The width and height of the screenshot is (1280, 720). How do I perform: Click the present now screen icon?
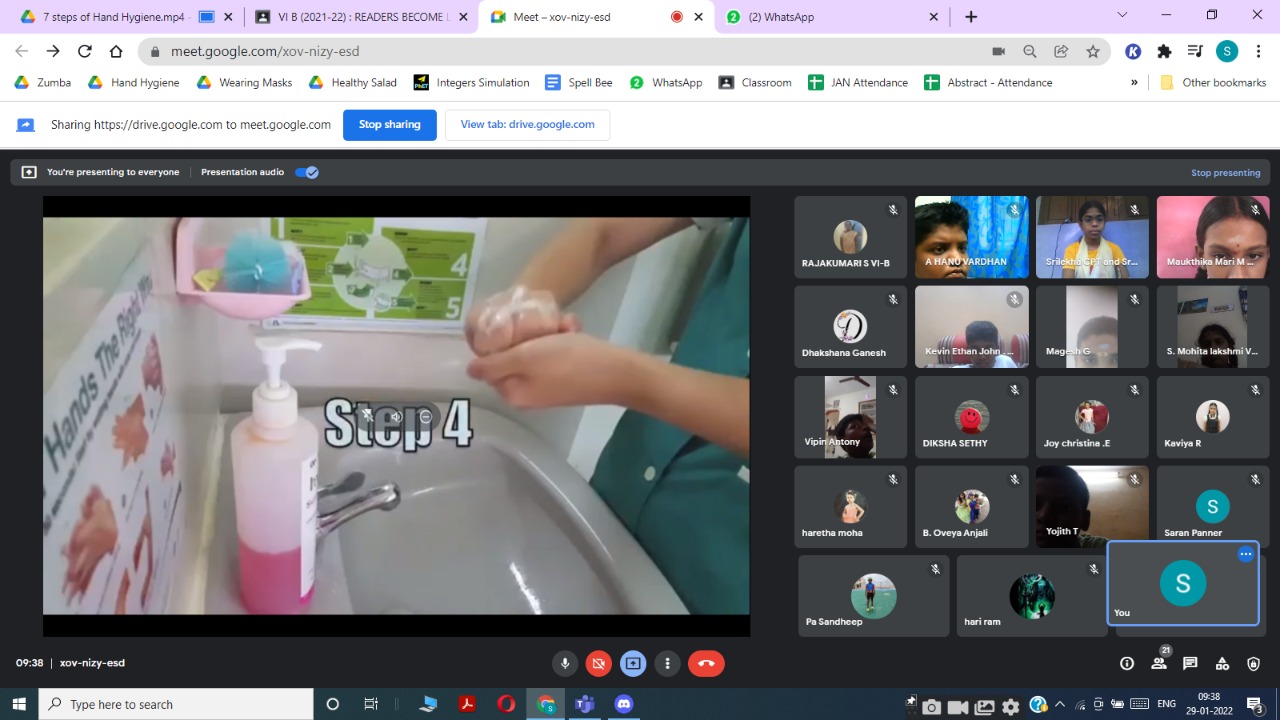[x=632, y=663]
